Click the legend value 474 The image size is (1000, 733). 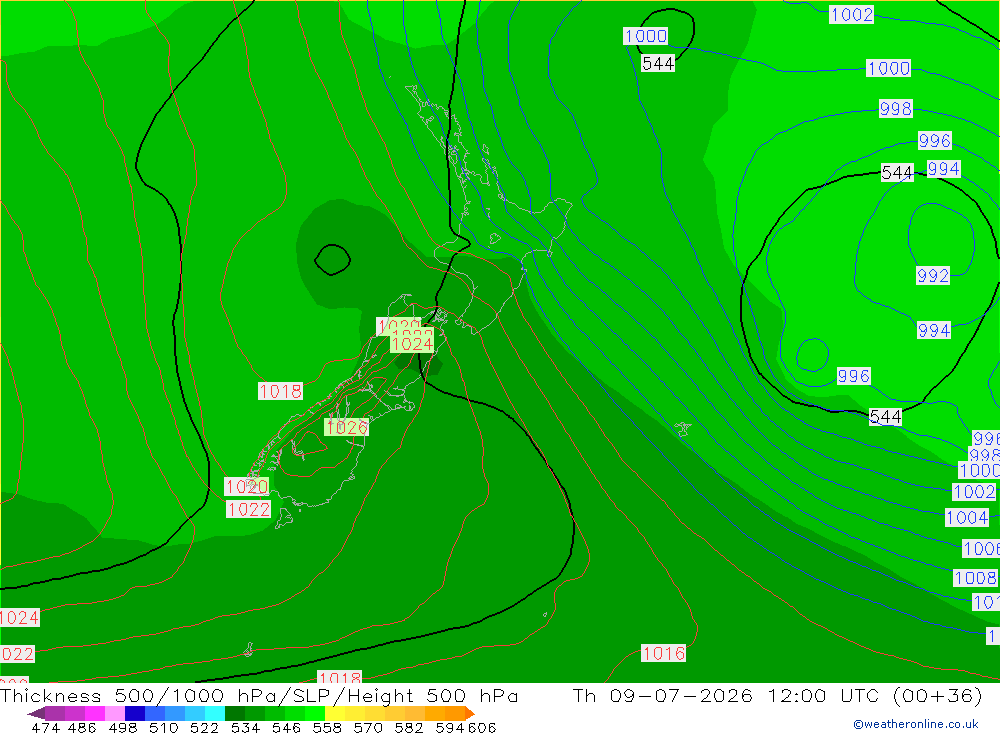point(45,727)
